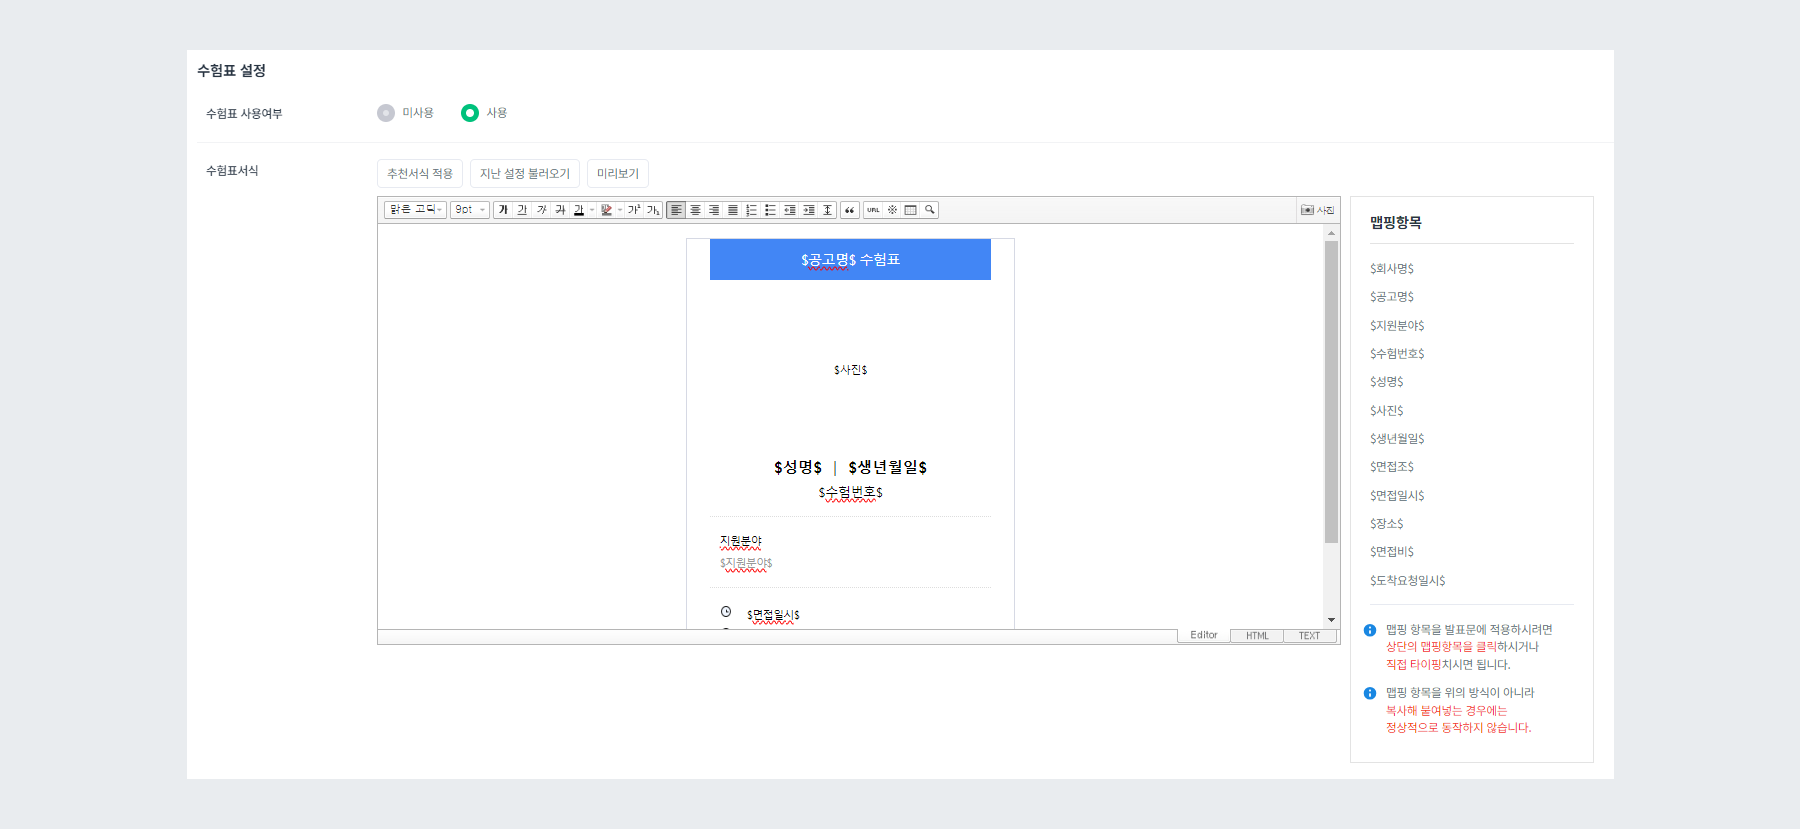Viewport: 1800px width, 829px height.
Task: Apply text background highlight color
Action: pyautogui.click(x=606, y=210)
